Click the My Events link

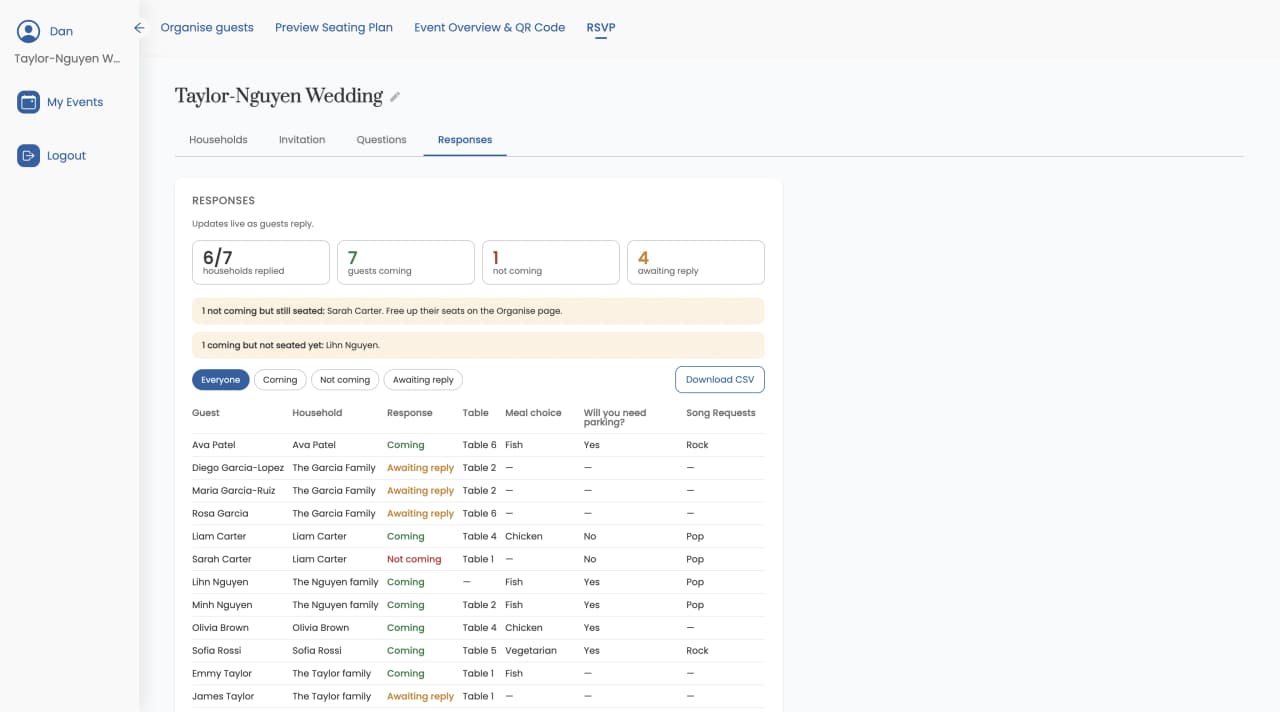pos(75,102)
